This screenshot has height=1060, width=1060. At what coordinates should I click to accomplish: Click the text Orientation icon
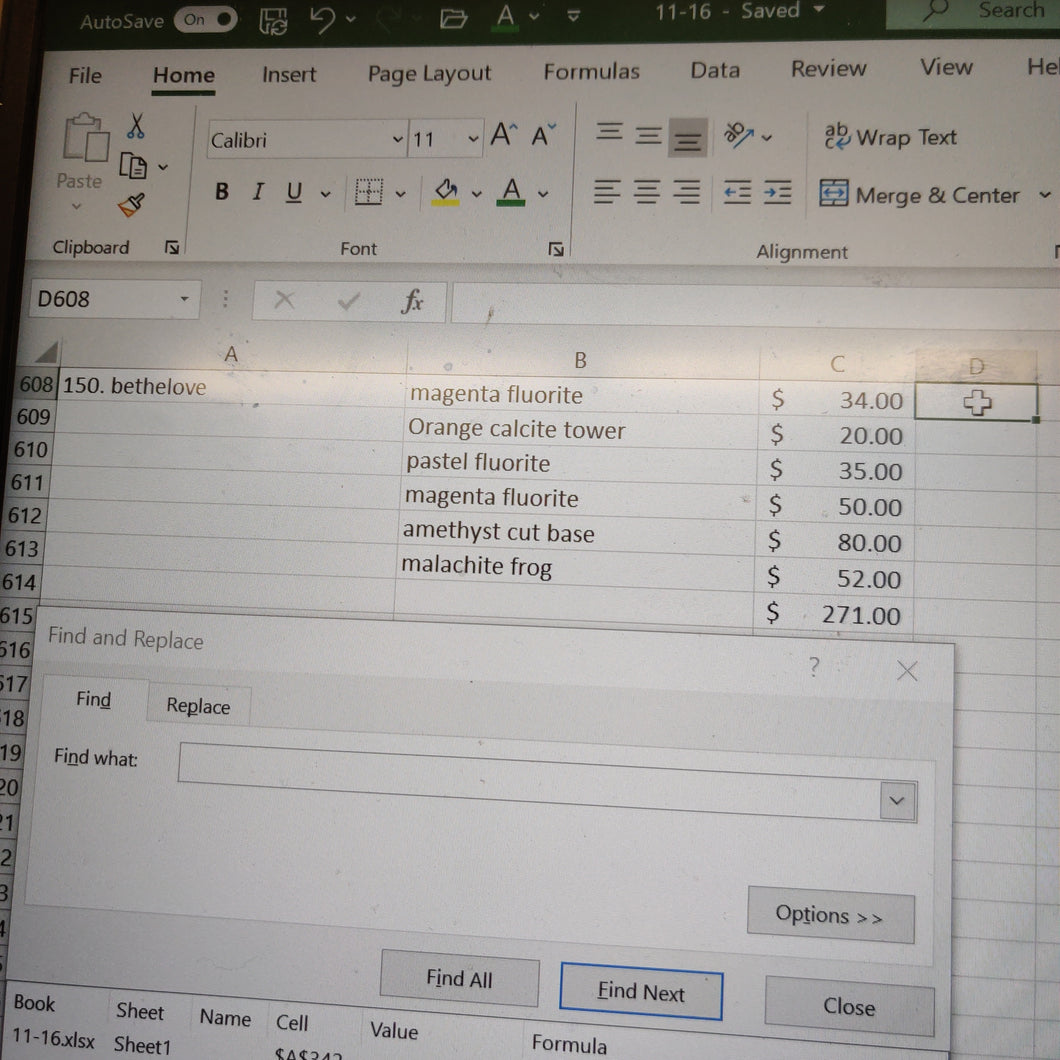(x=739, y=135)
